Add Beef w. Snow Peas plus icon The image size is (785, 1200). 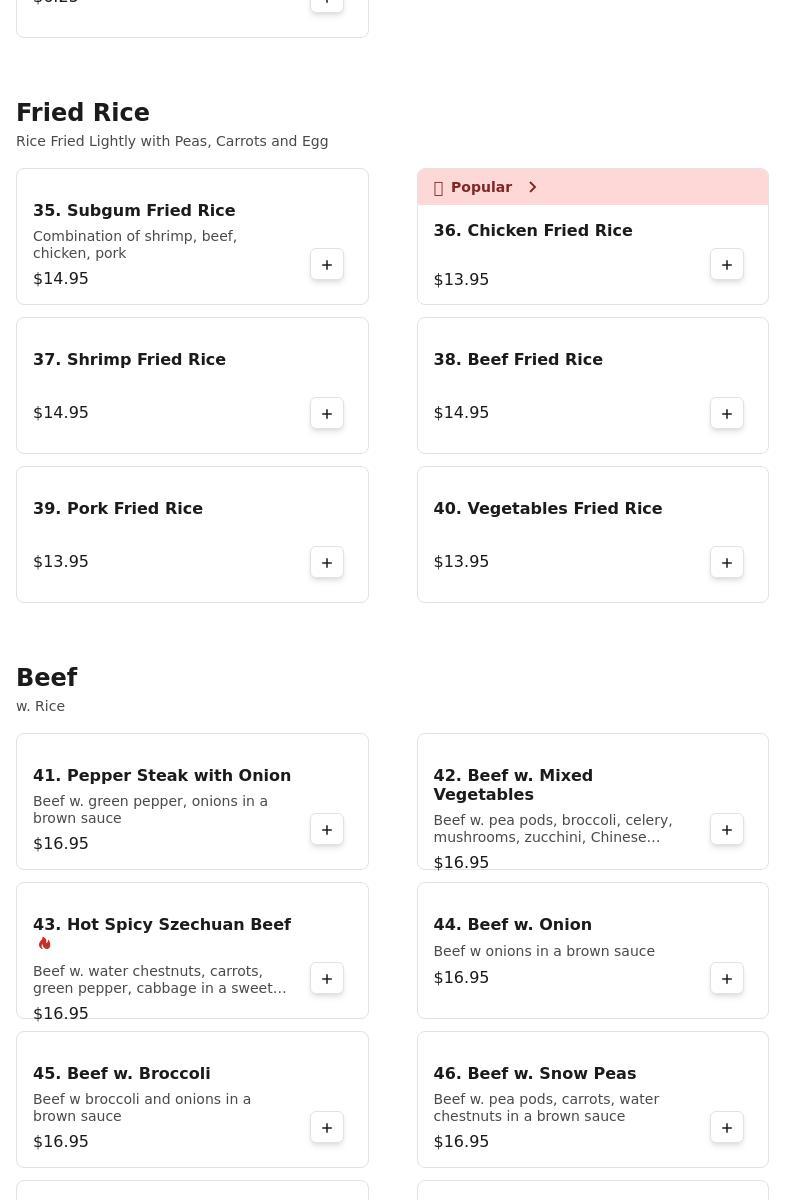(727, 1128)
